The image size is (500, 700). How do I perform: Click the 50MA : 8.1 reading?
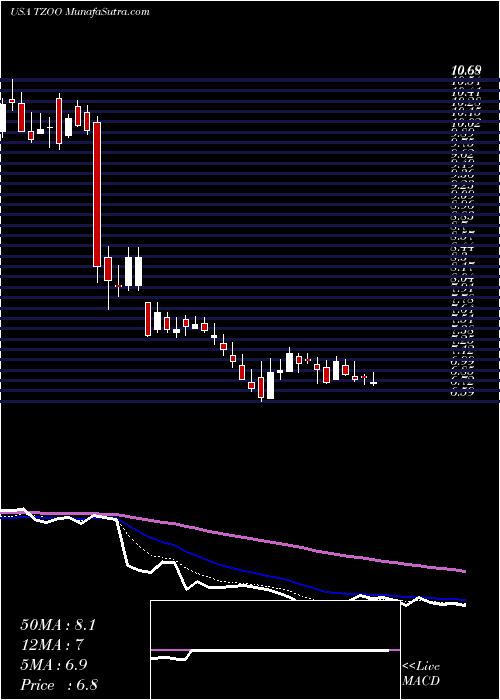coord(58,625)
